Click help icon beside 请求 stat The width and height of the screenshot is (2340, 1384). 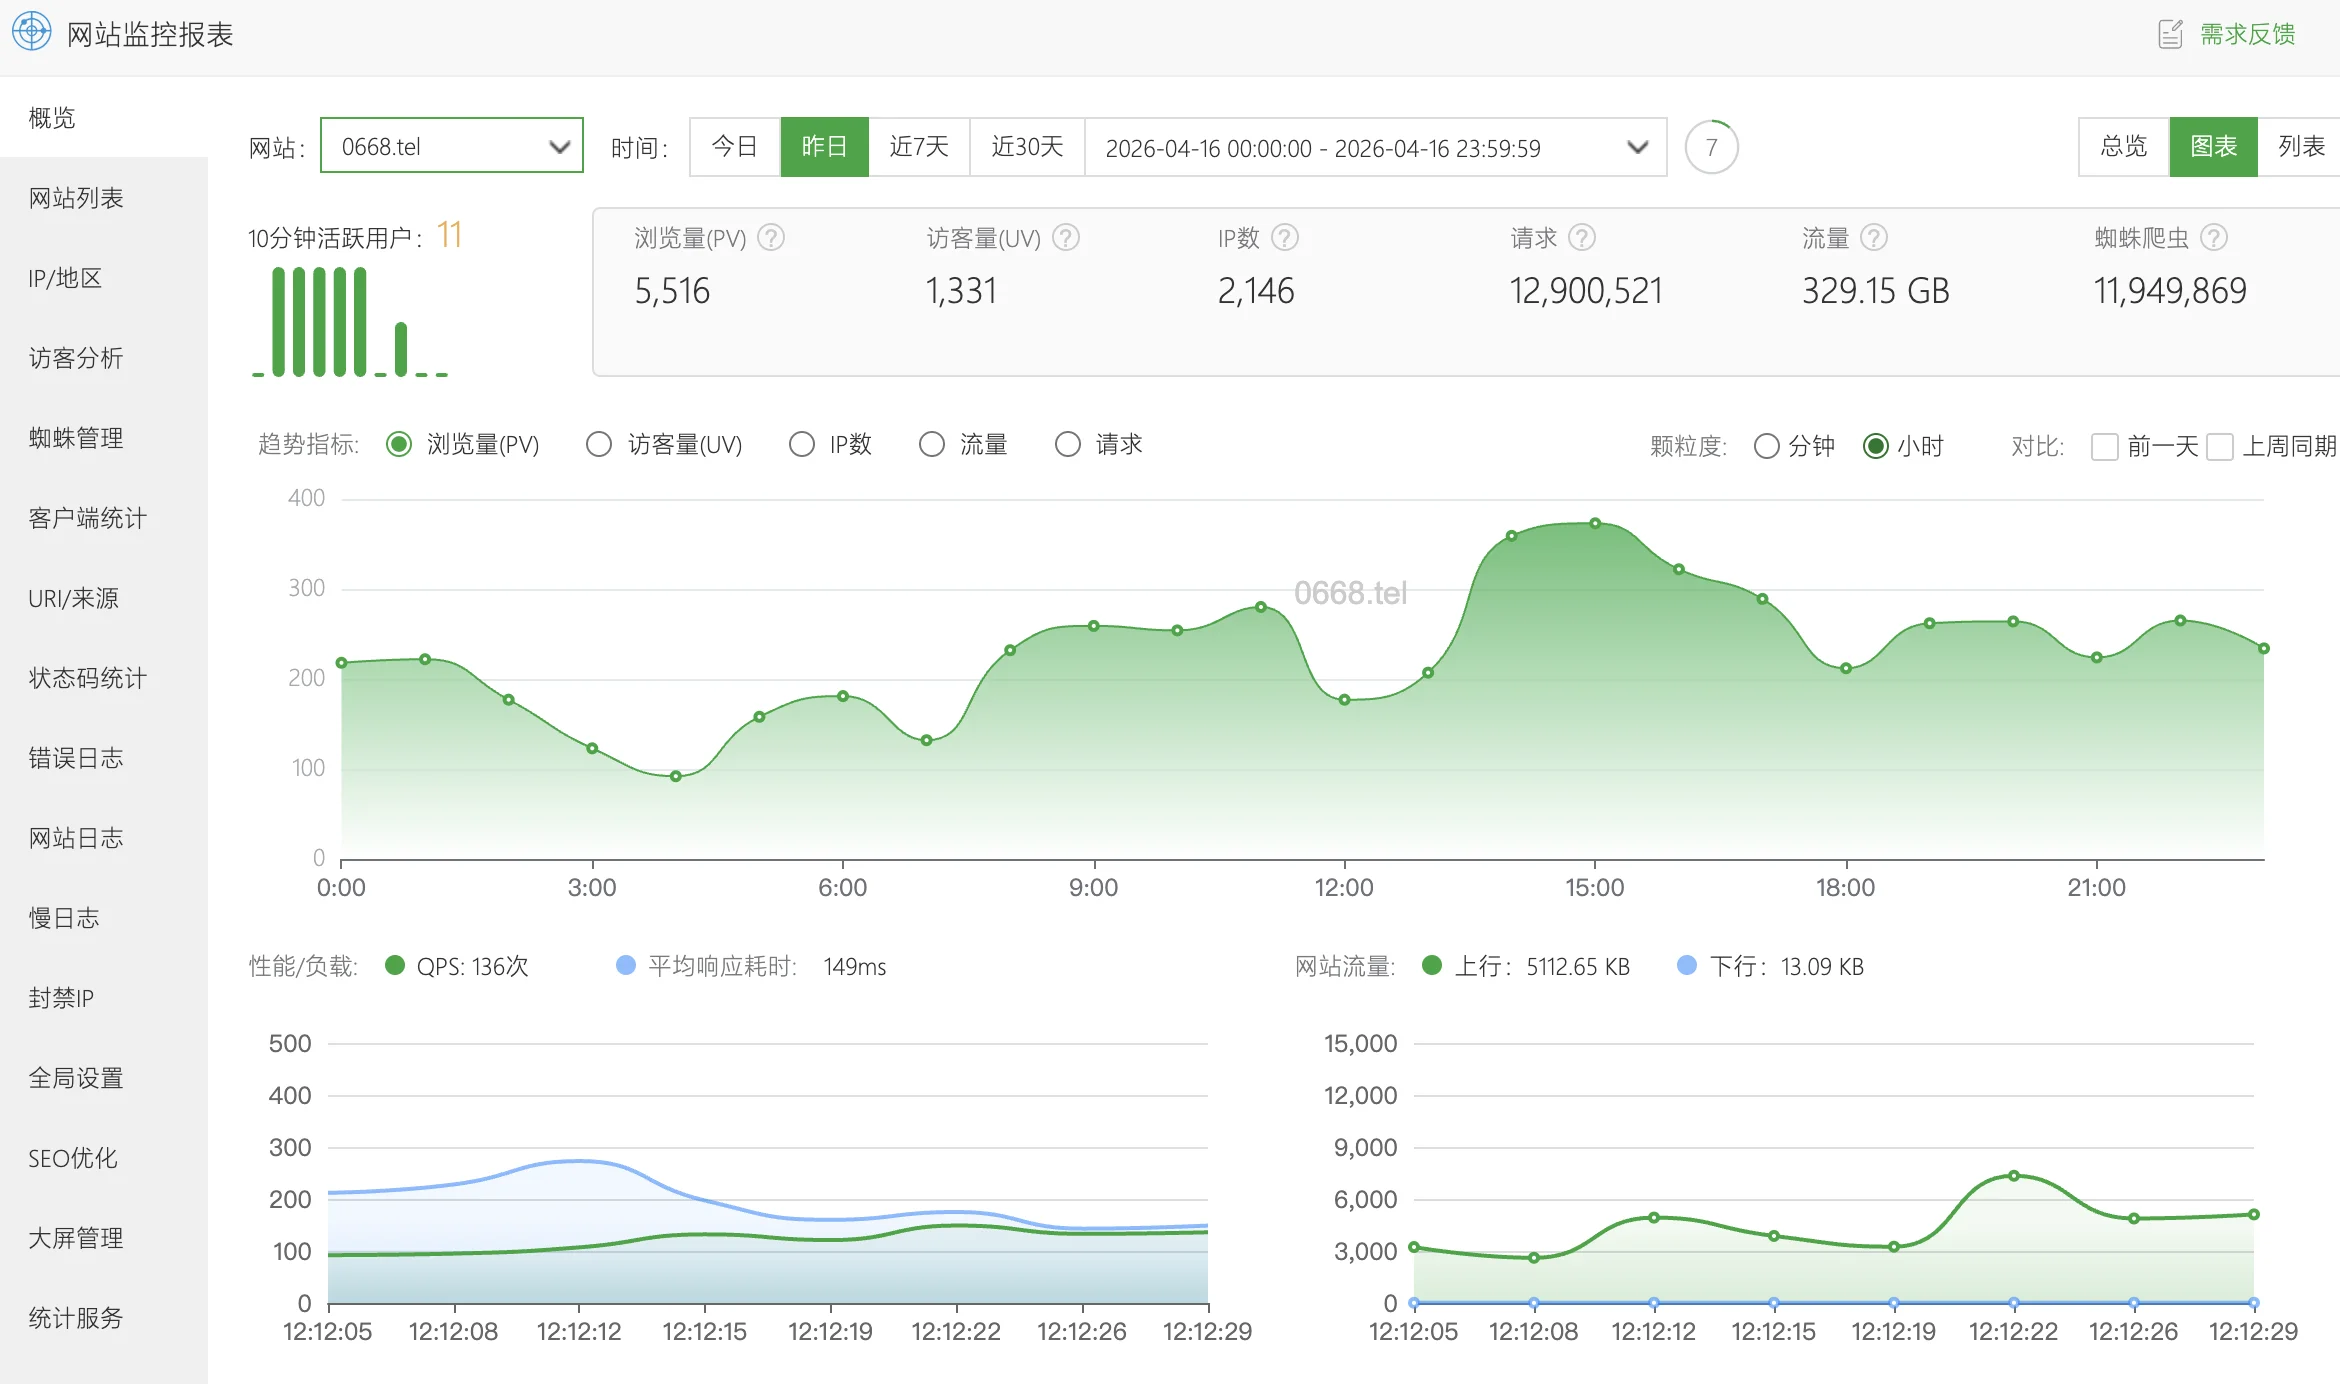coord(1582,238)
